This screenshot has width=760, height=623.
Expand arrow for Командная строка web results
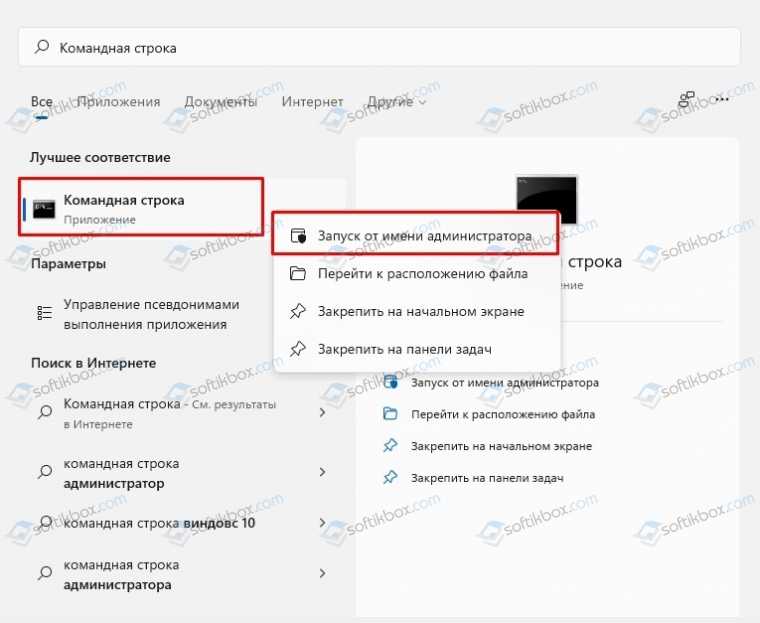coord(323,413)
